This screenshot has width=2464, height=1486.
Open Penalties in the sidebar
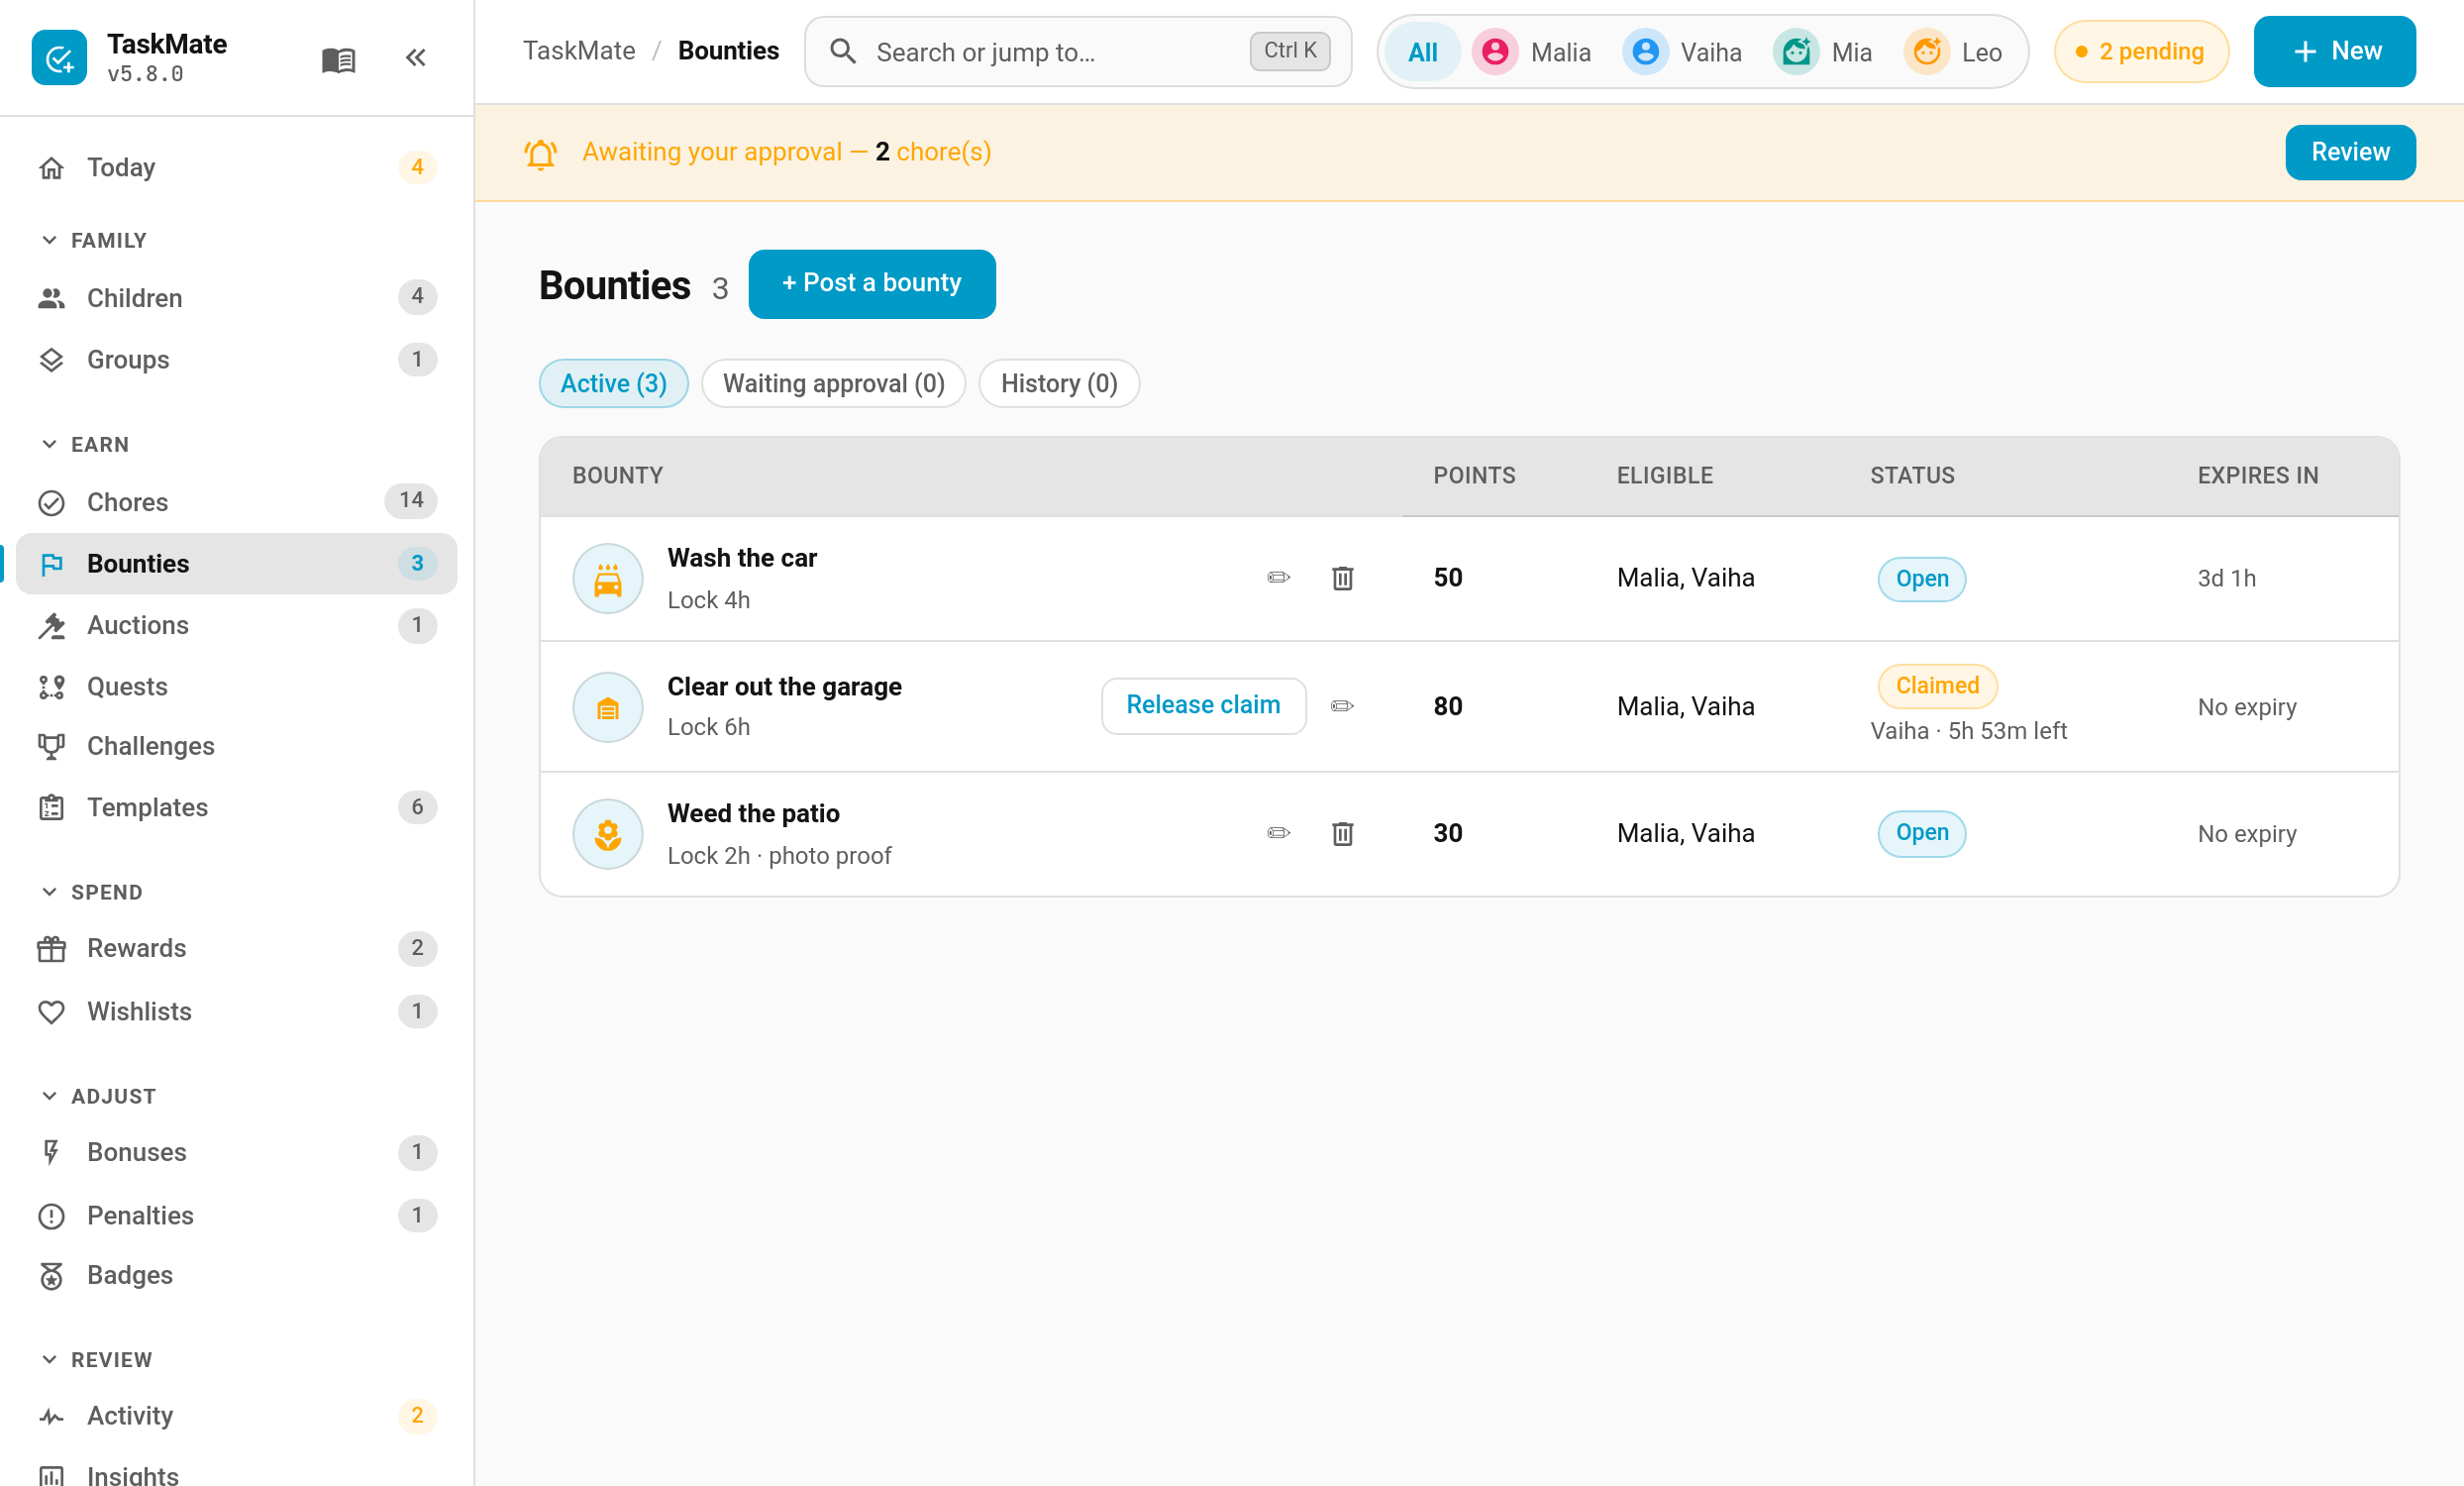237,1215
